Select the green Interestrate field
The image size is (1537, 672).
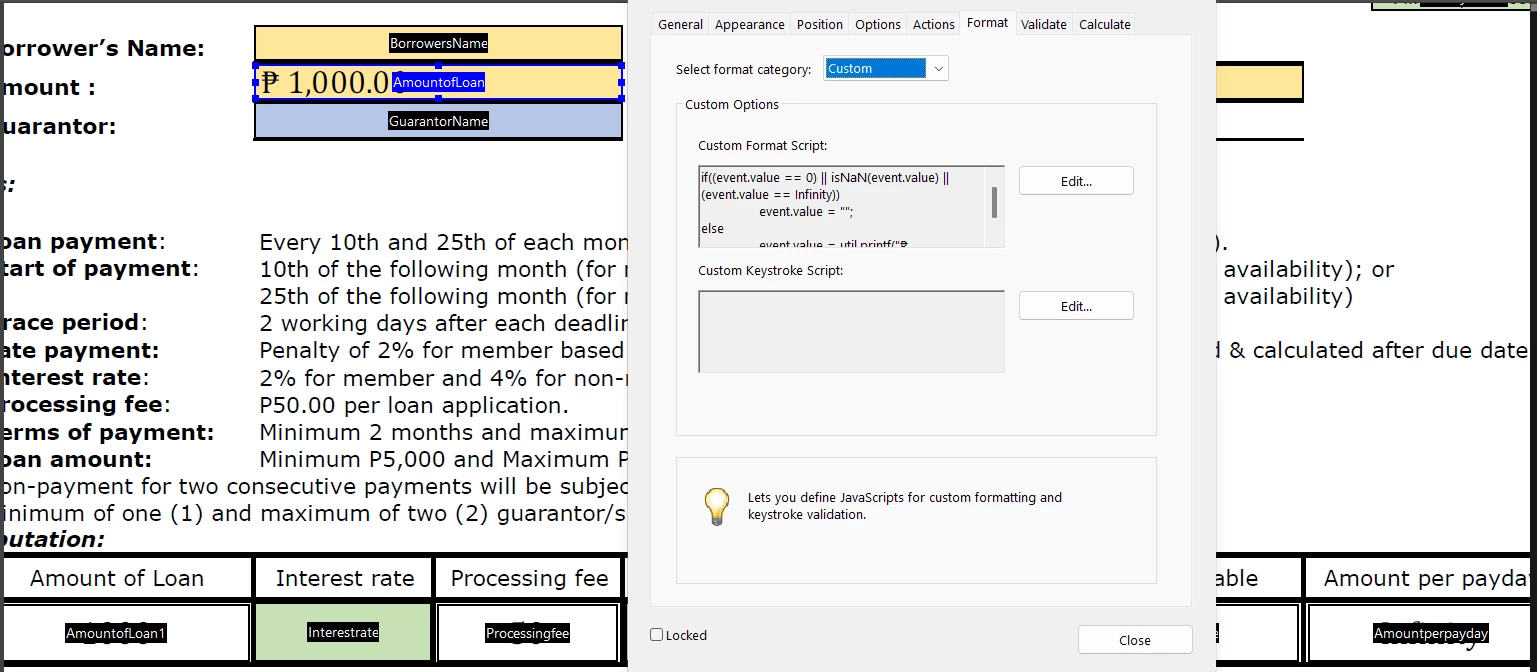[x=343, y=632]
